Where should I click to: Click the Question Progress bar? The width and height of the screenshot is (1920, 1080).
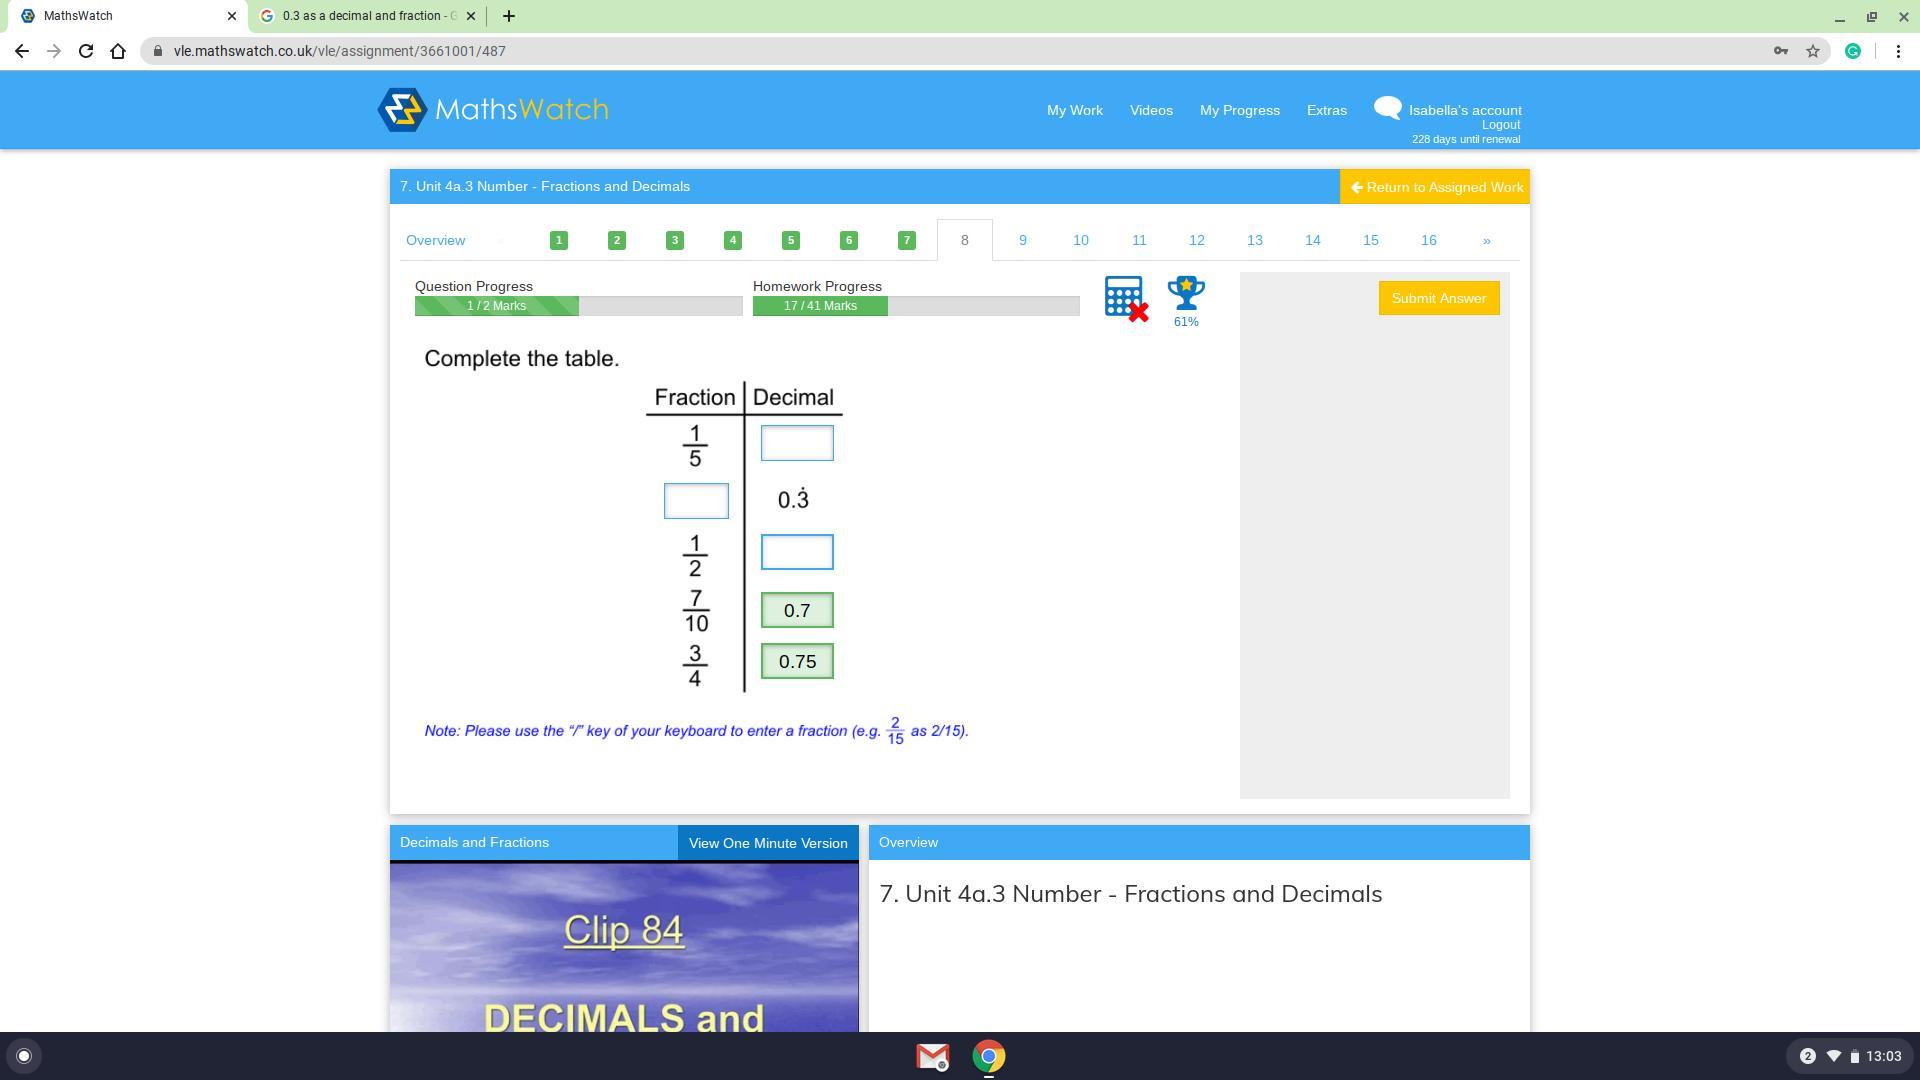[578, 306]
